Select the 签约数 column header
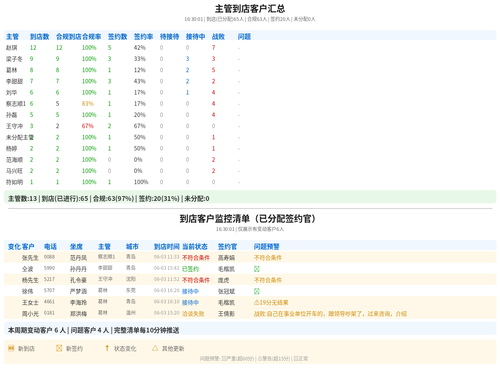500x381 pixels. (x=118, y=36)
